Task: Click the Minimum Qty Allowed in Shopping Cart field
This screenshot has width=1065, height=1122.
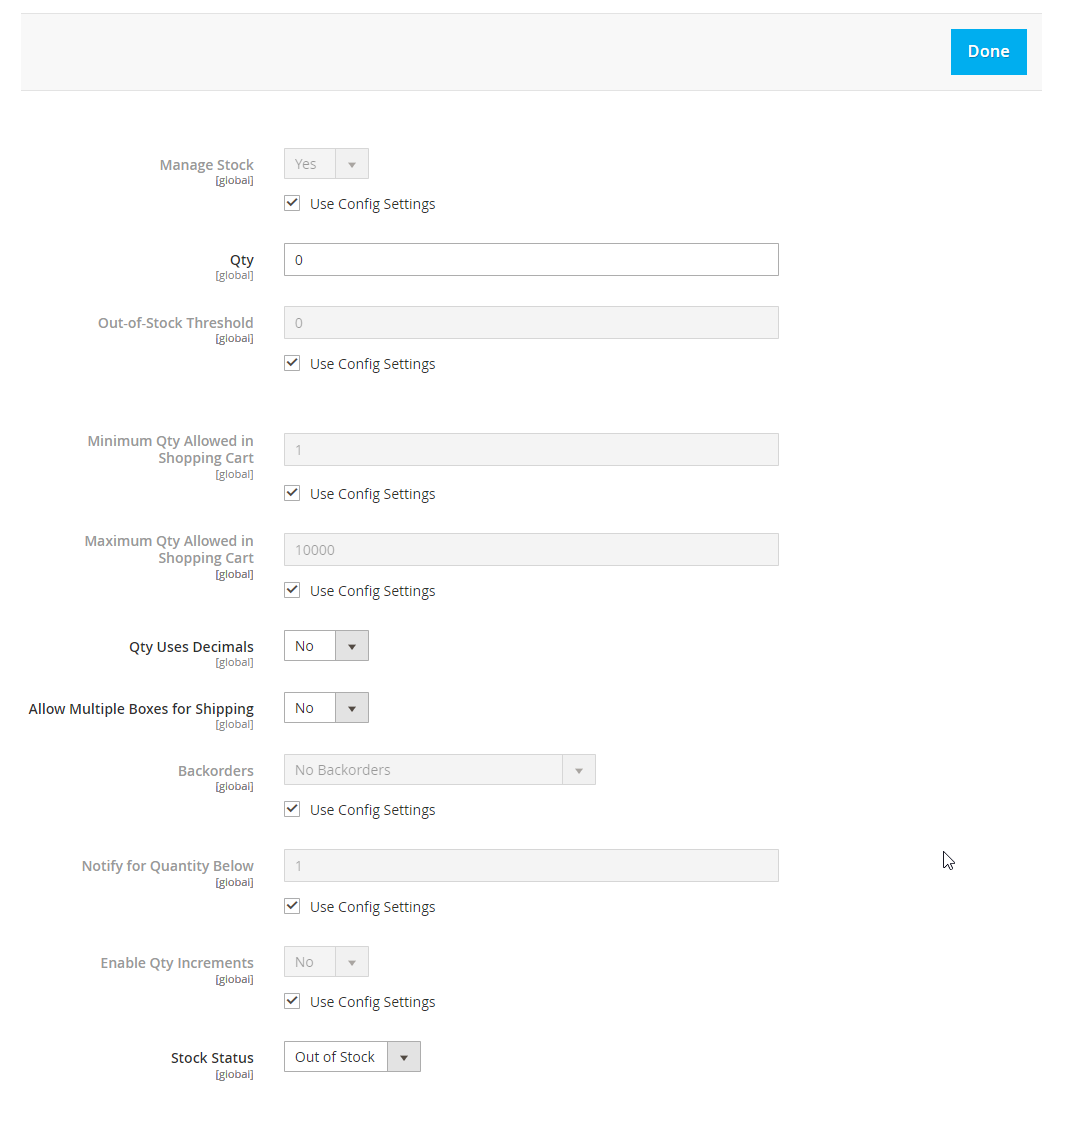Action: coord(531,449)
